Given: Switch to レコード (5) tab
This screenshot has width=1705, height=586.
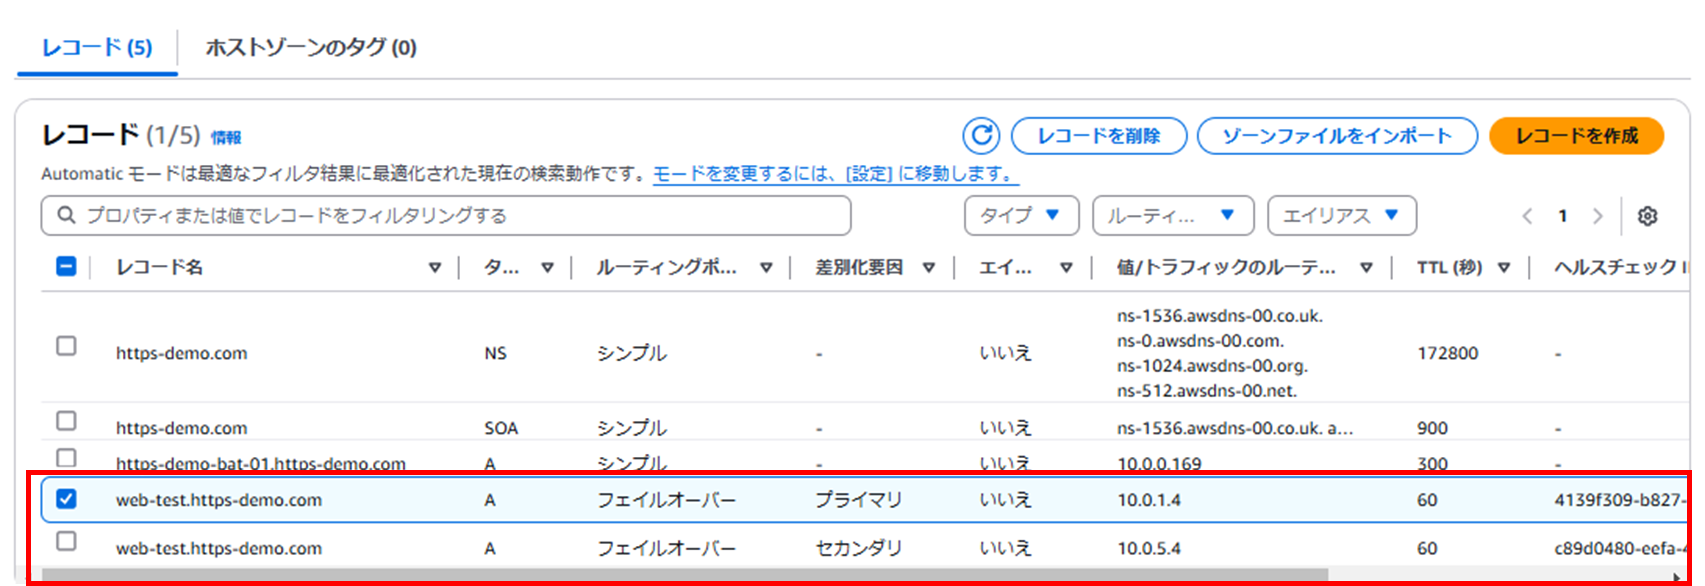Looking at the screenshot, I should click(97, 47).
